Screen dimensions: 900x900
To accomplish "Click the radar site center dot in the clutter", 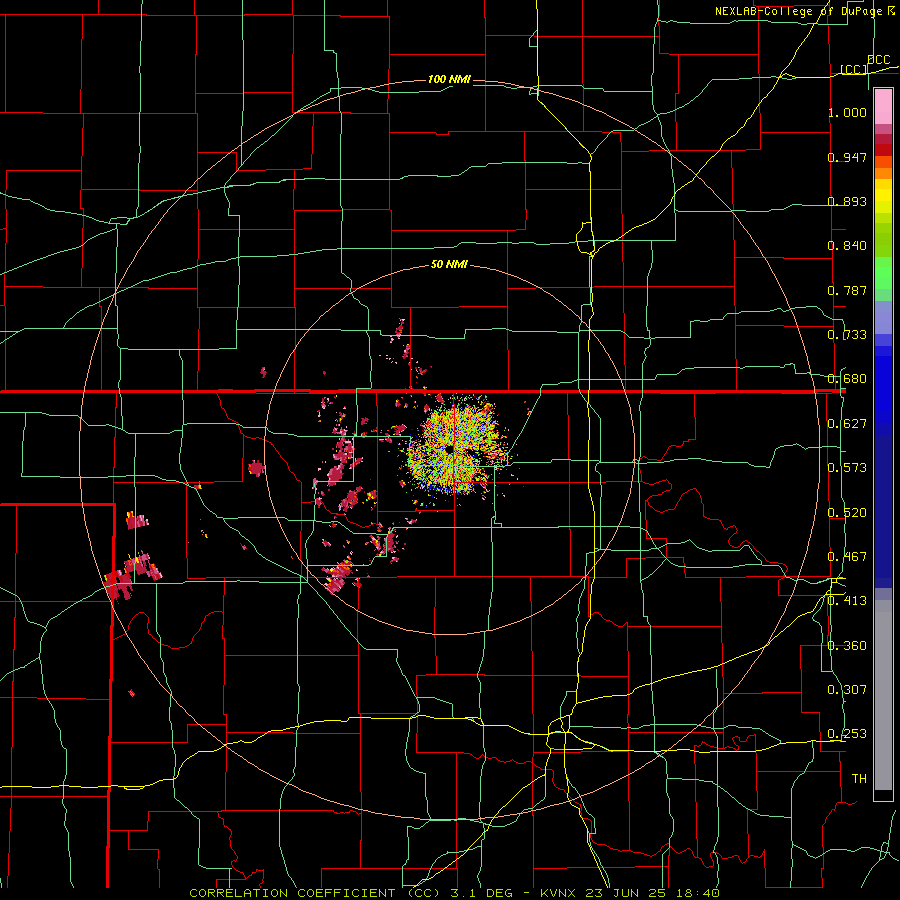I will (448, 449).
